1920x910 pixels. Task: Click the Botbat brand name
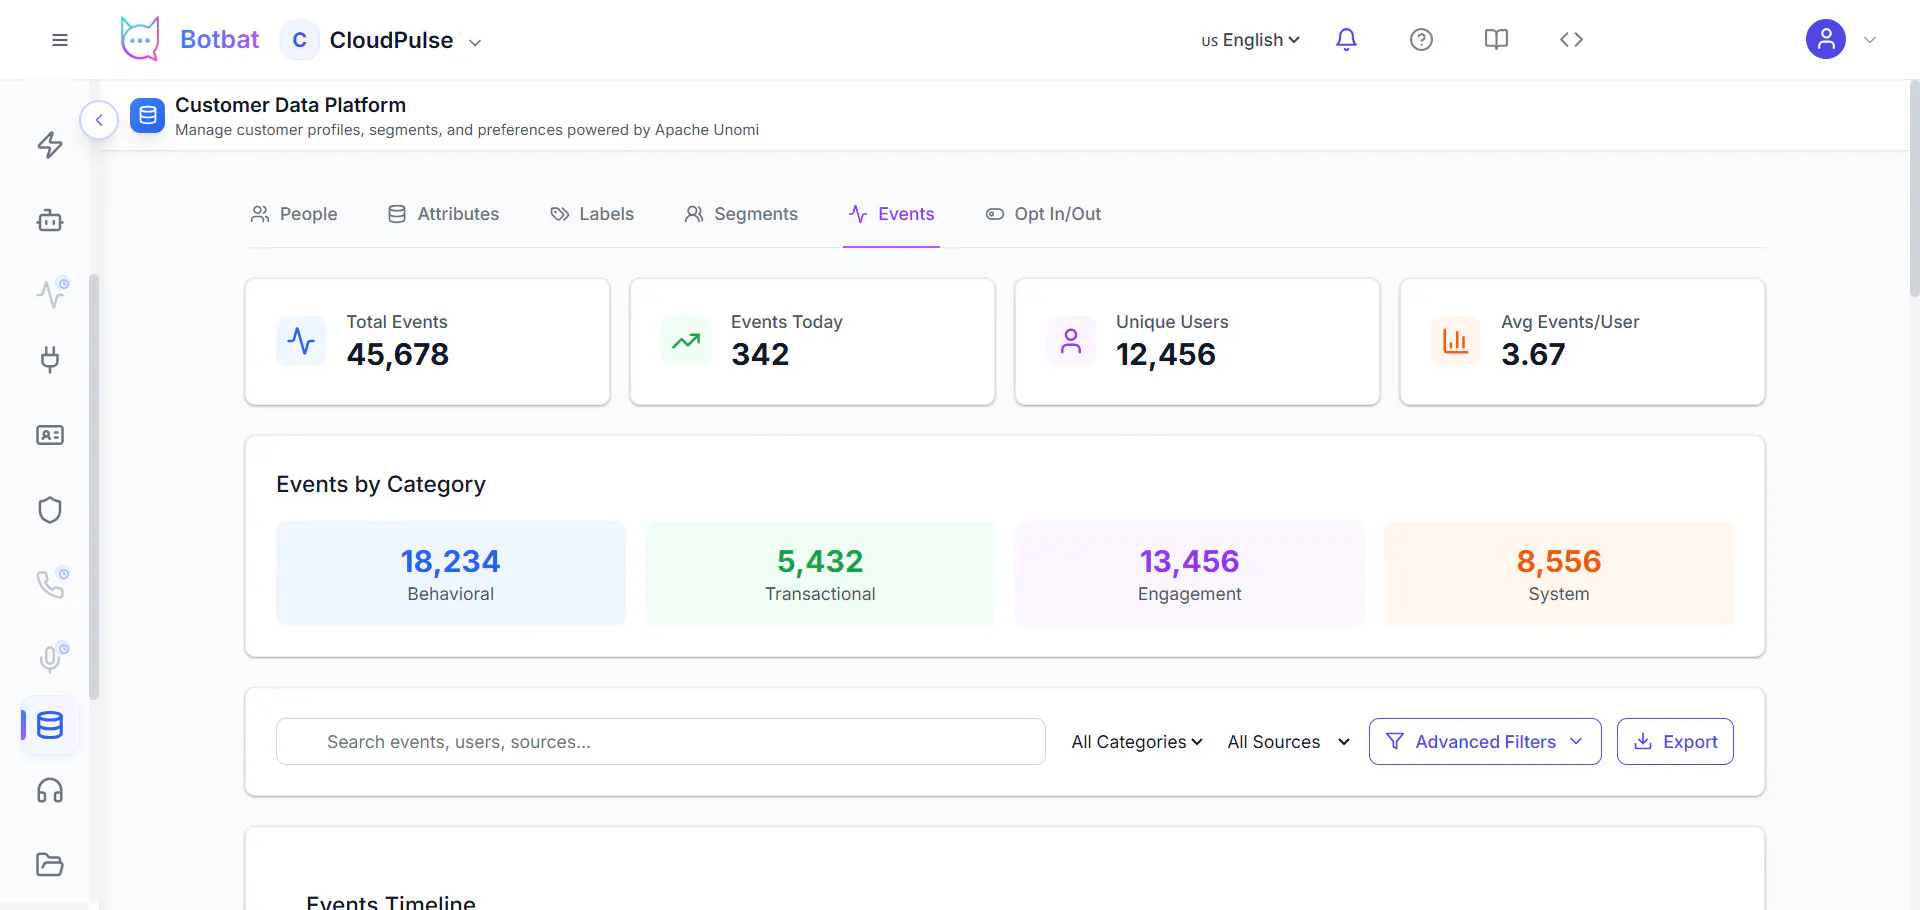point(219,40)
